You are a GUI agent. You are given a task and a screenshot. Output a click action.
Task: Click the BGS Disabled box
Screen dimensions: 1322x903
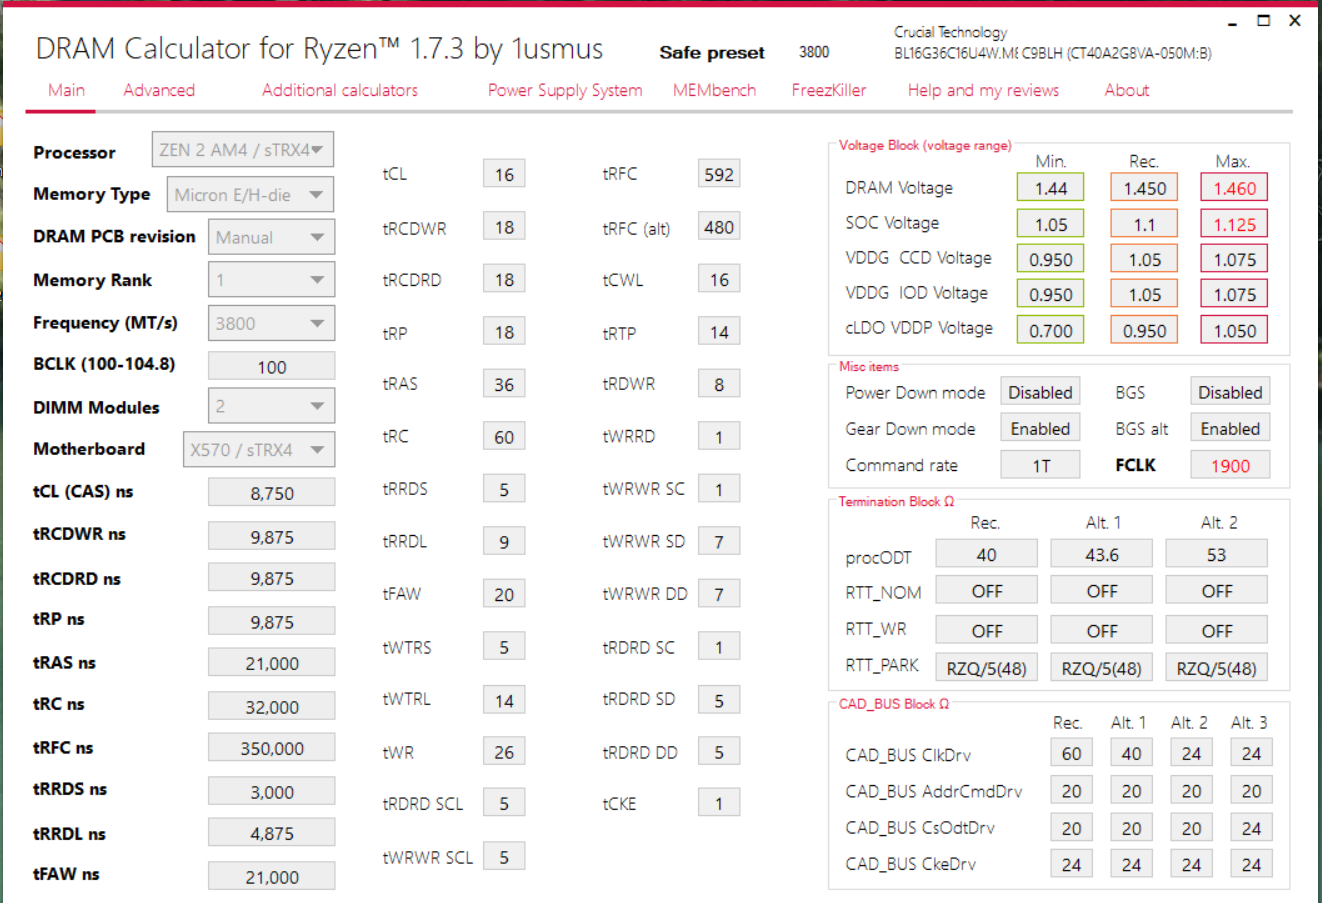click(1230, 392)
